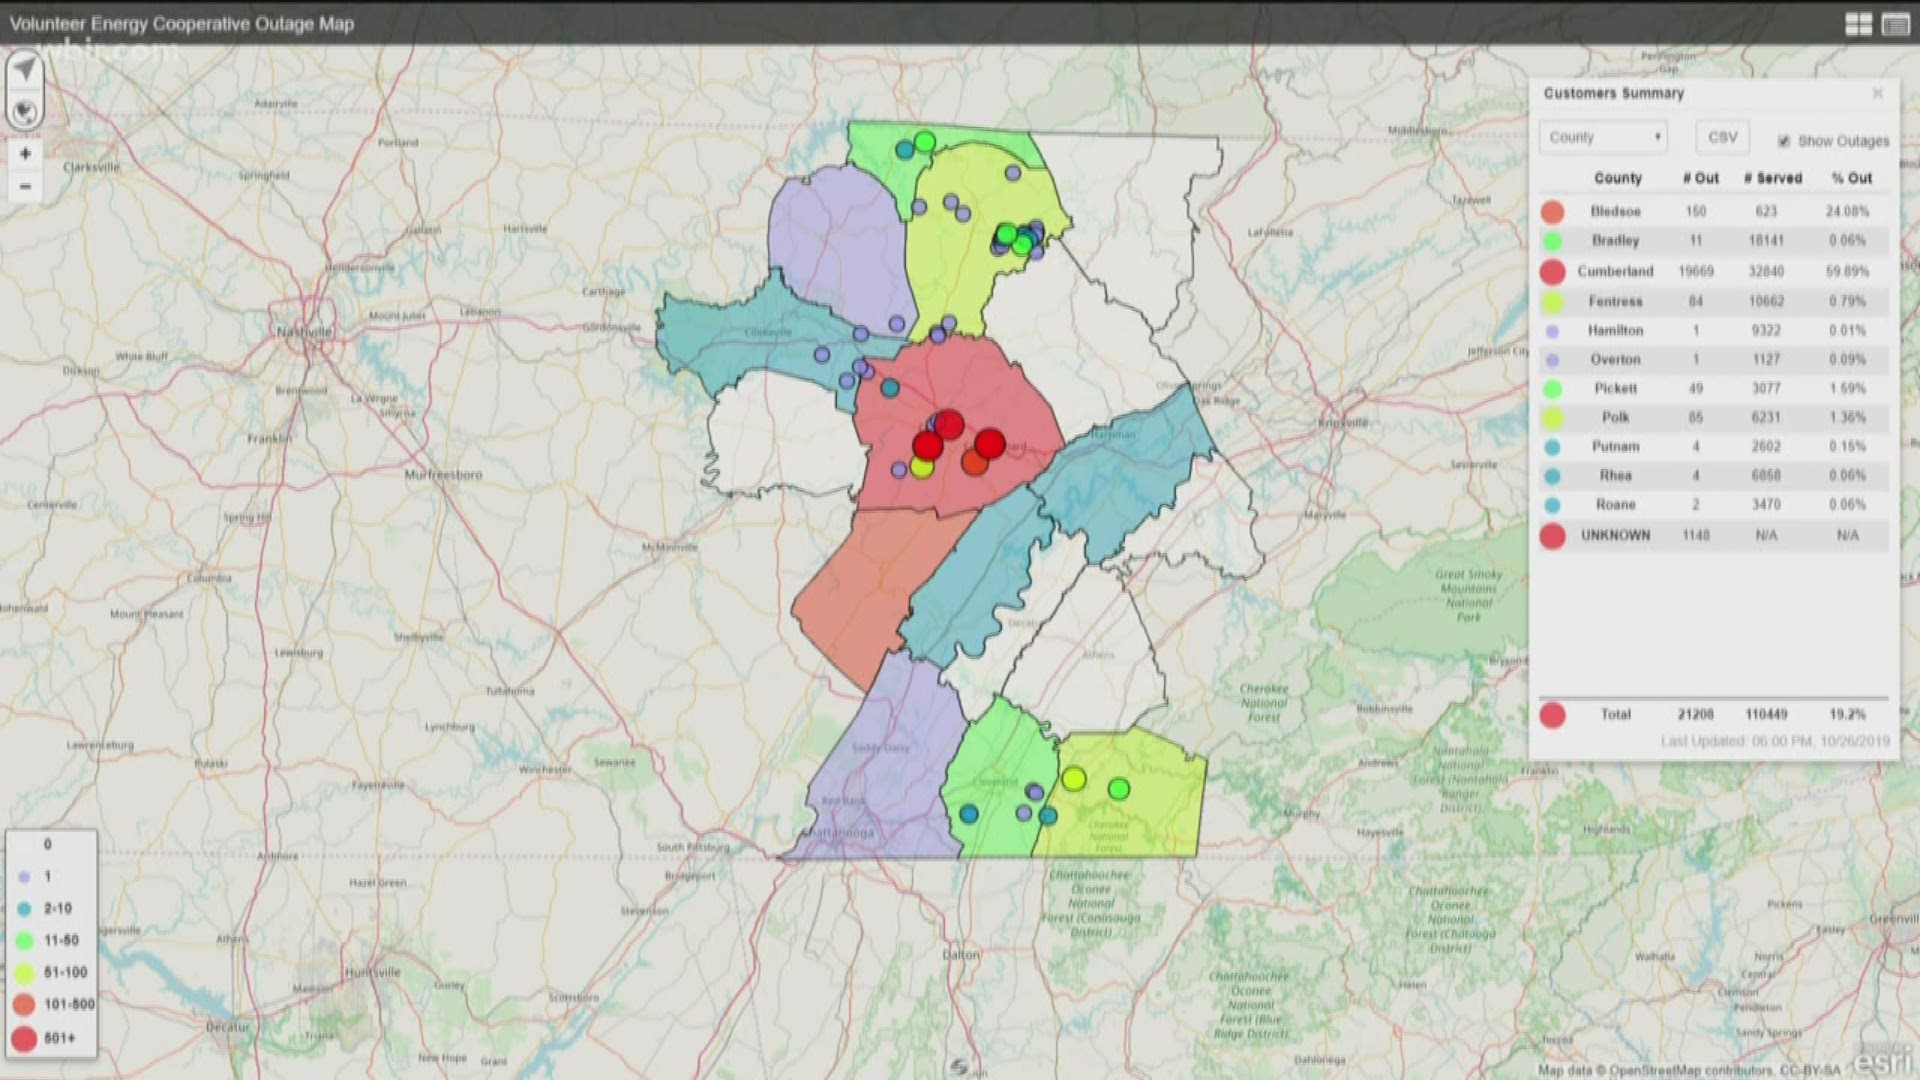This screenshot has height=1080, width=1920.
Task: Click the orange dot beside Bledsoe
Action: [1552, 211]
